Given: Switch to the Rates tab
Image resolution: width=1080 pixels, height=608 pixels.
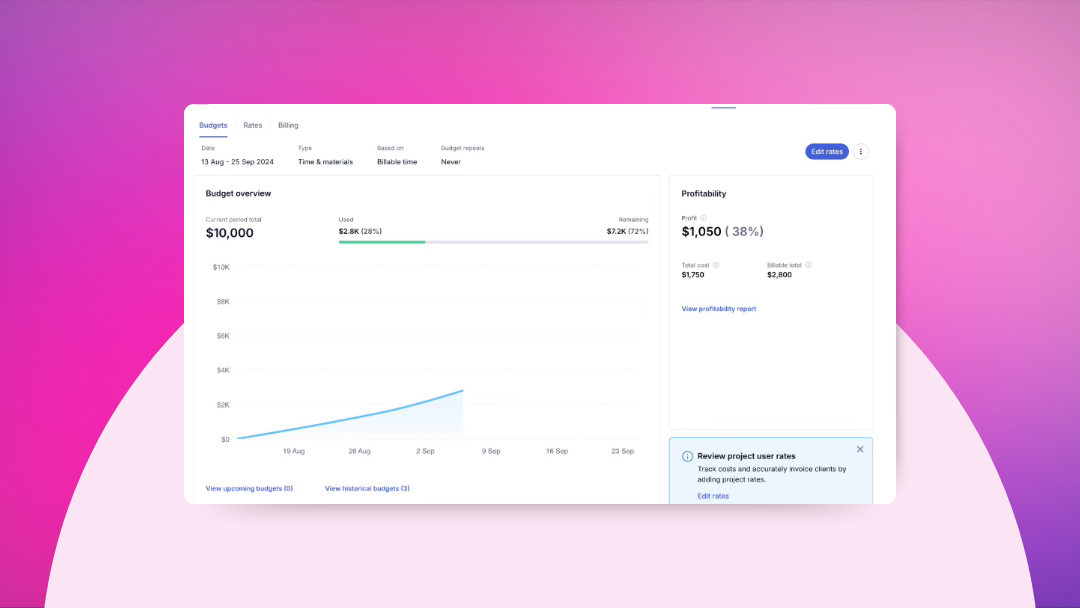Looking at the screenshot, I should (253, 125).
